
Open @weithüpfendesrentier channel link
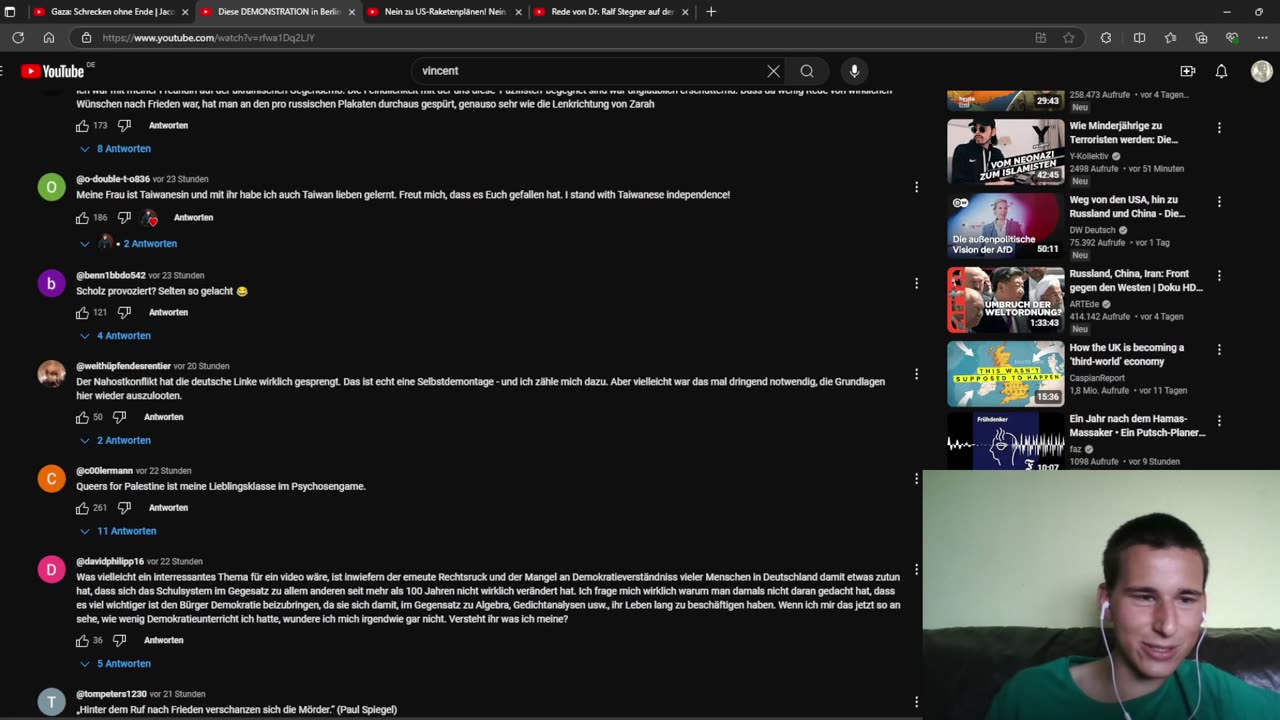point(123,366)
